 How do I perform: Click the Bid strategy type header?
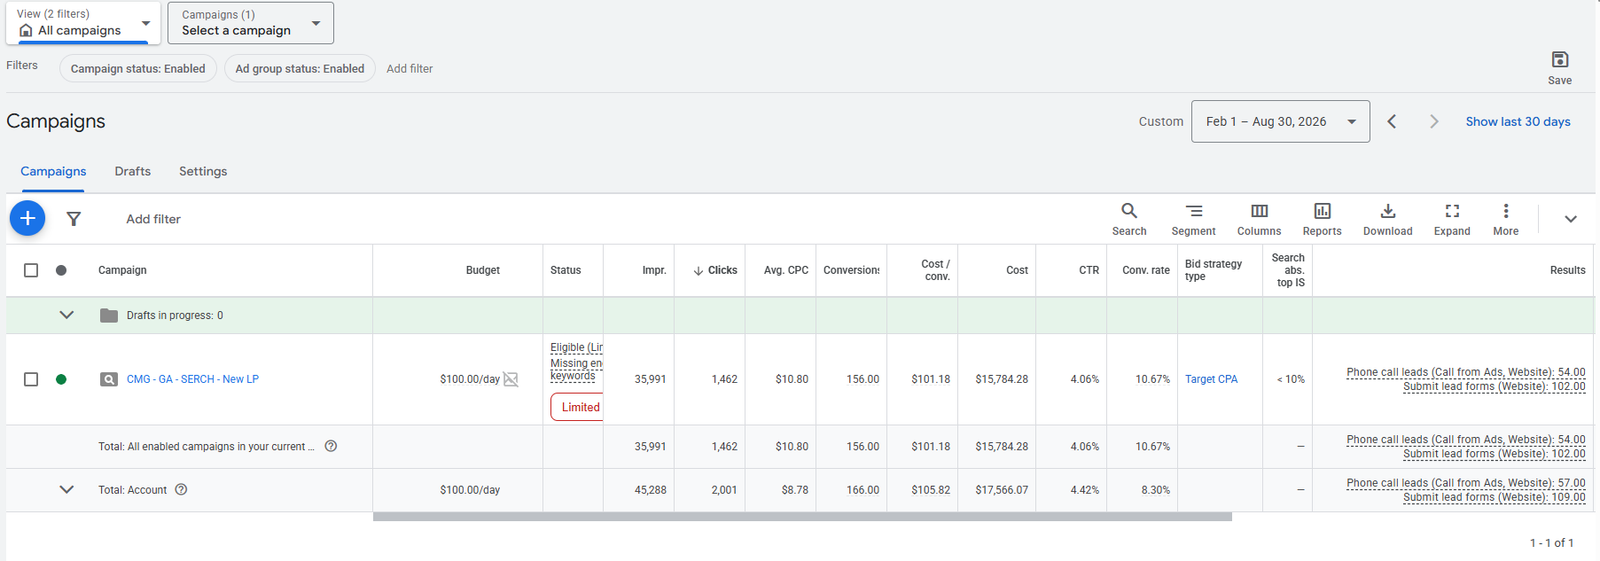1213,270
